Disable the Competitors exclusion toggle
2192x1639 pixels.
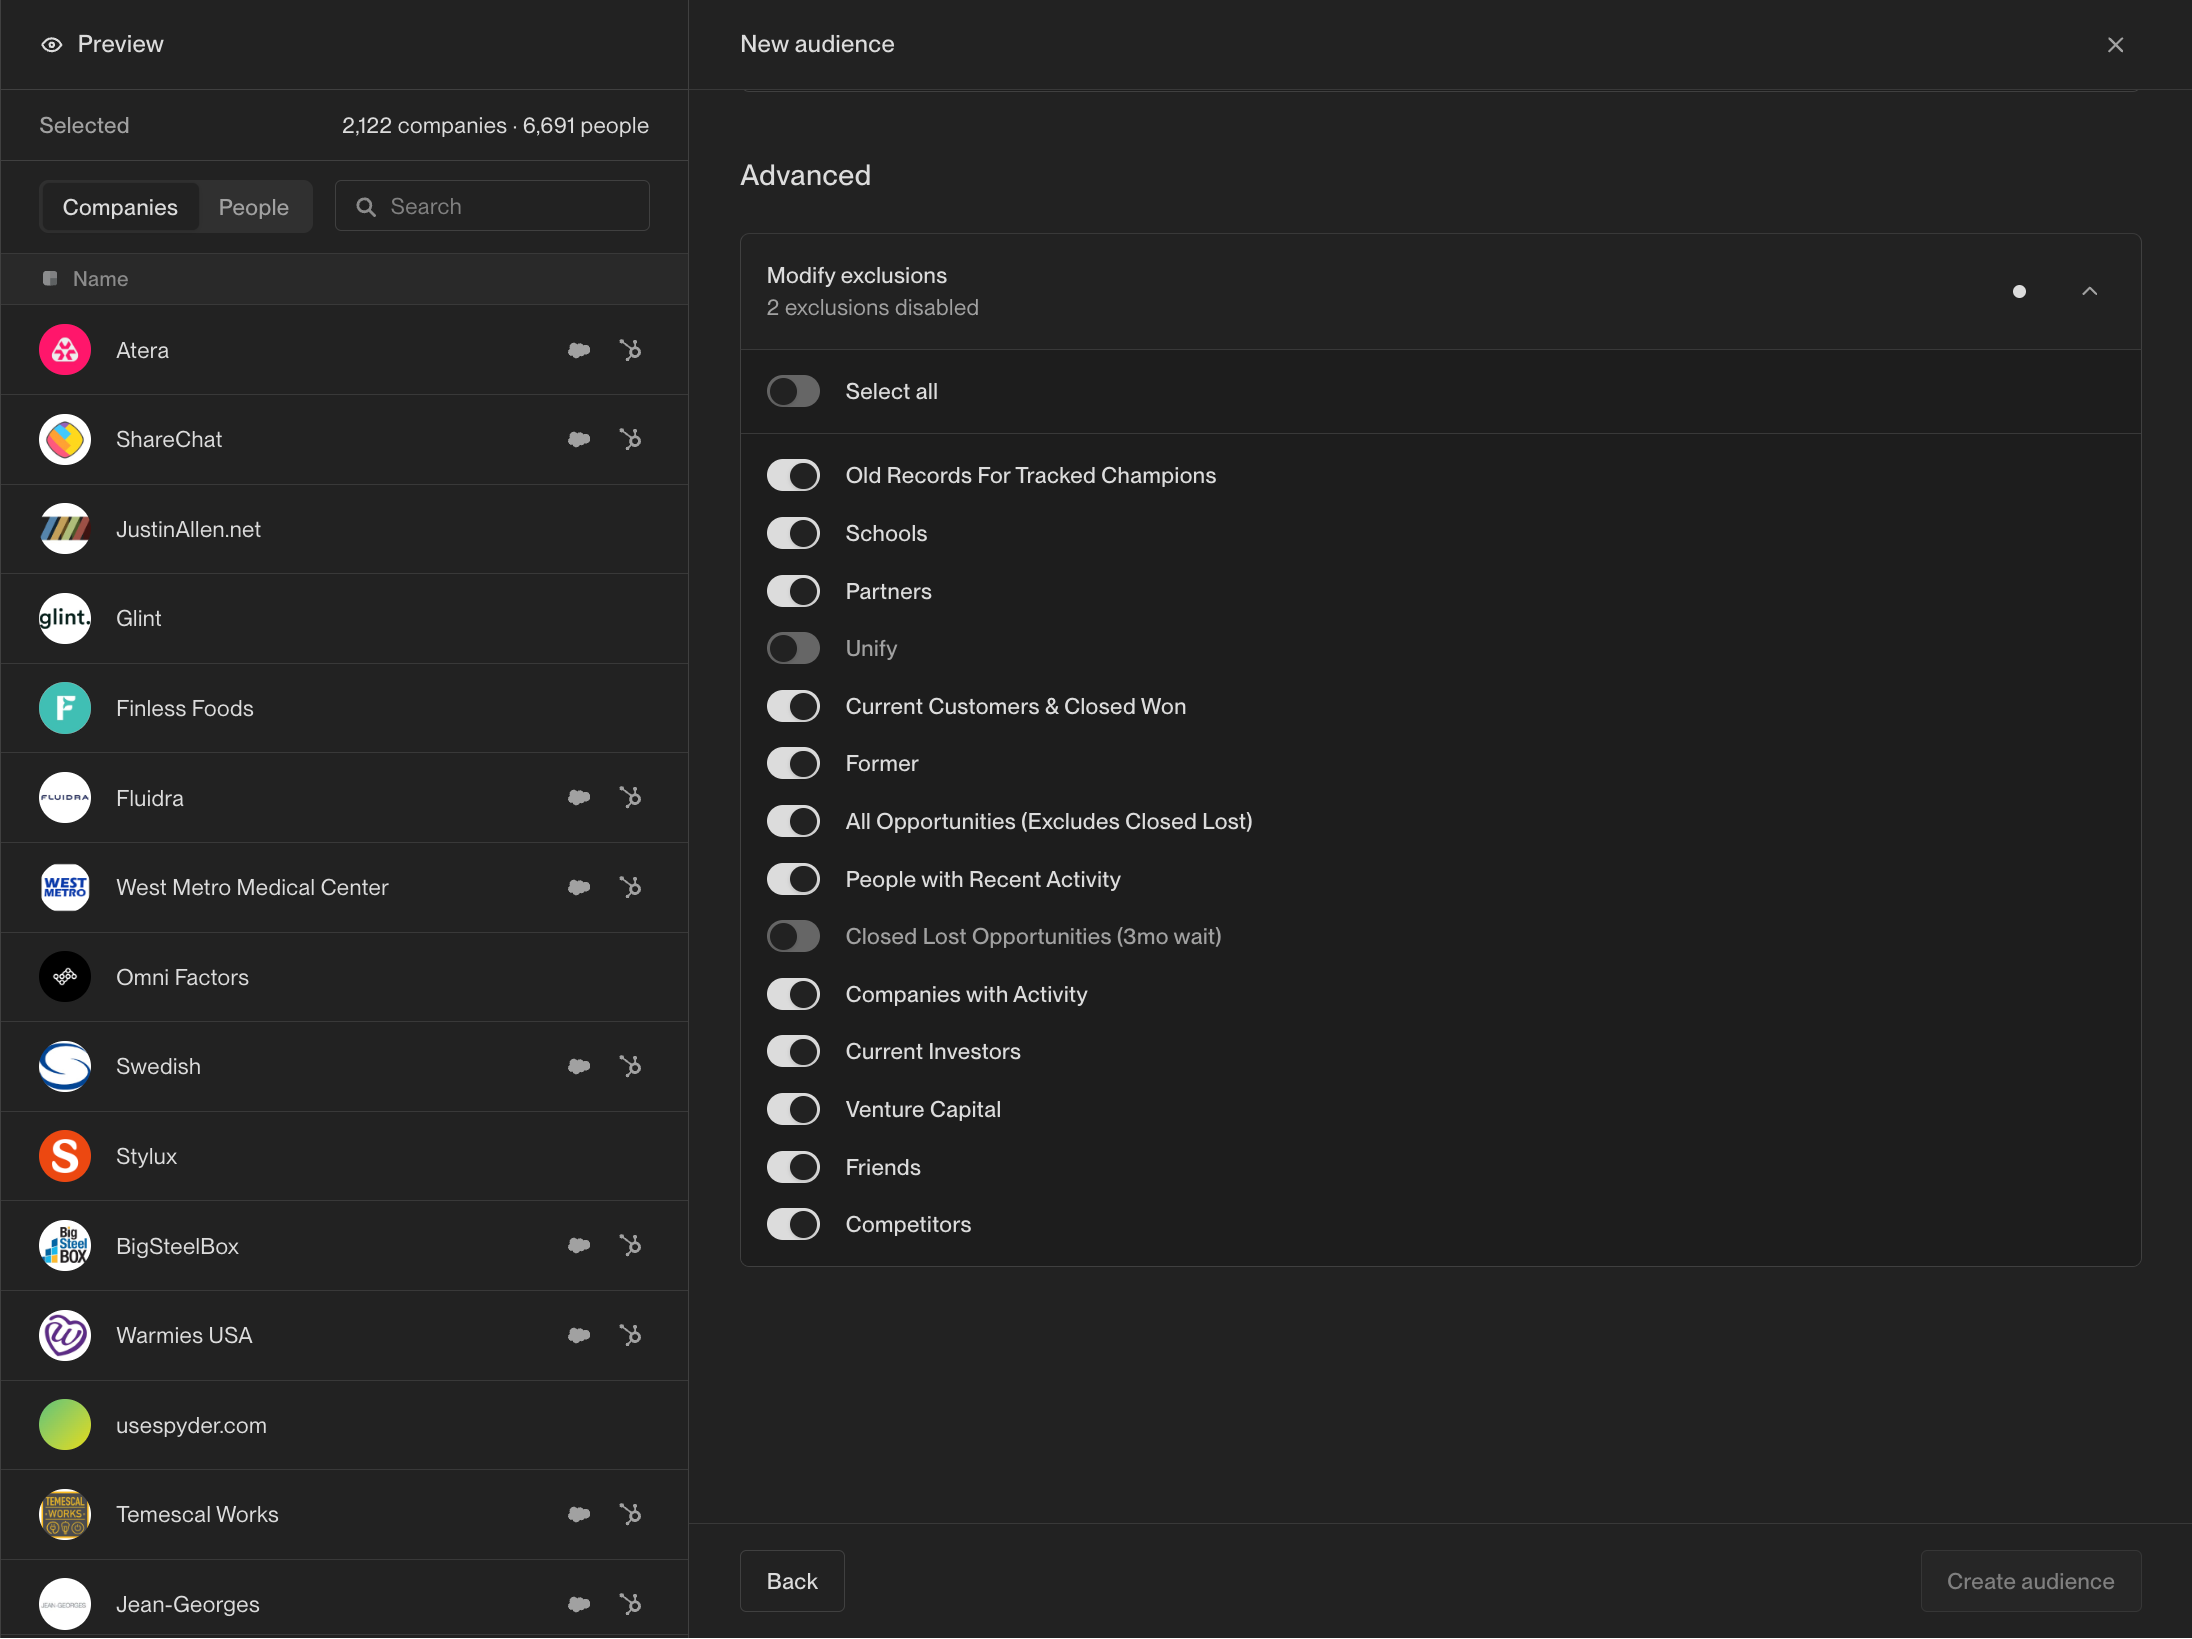pyautogui.click(x=793, y=1224)
